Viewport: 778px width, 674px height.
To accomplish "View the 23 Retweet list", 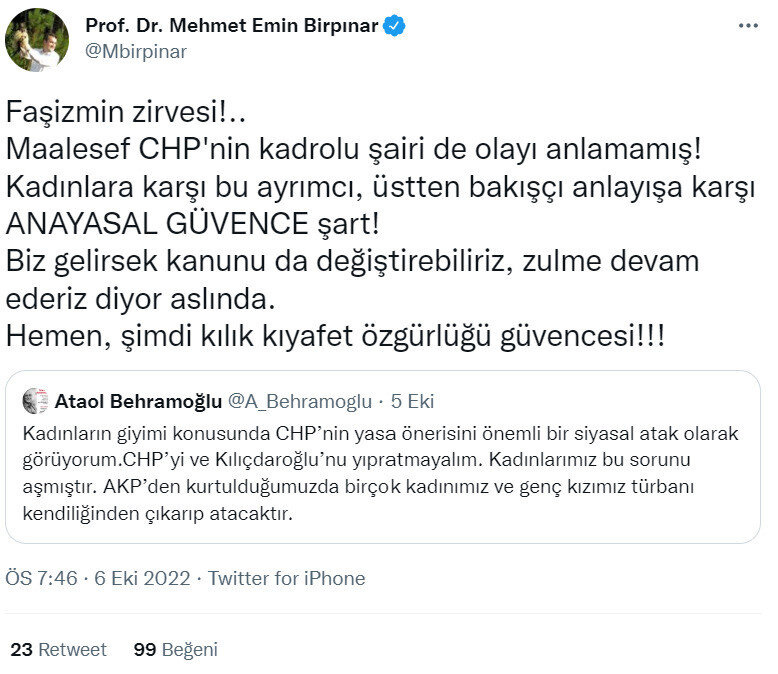I will click(x=59, y=649).
